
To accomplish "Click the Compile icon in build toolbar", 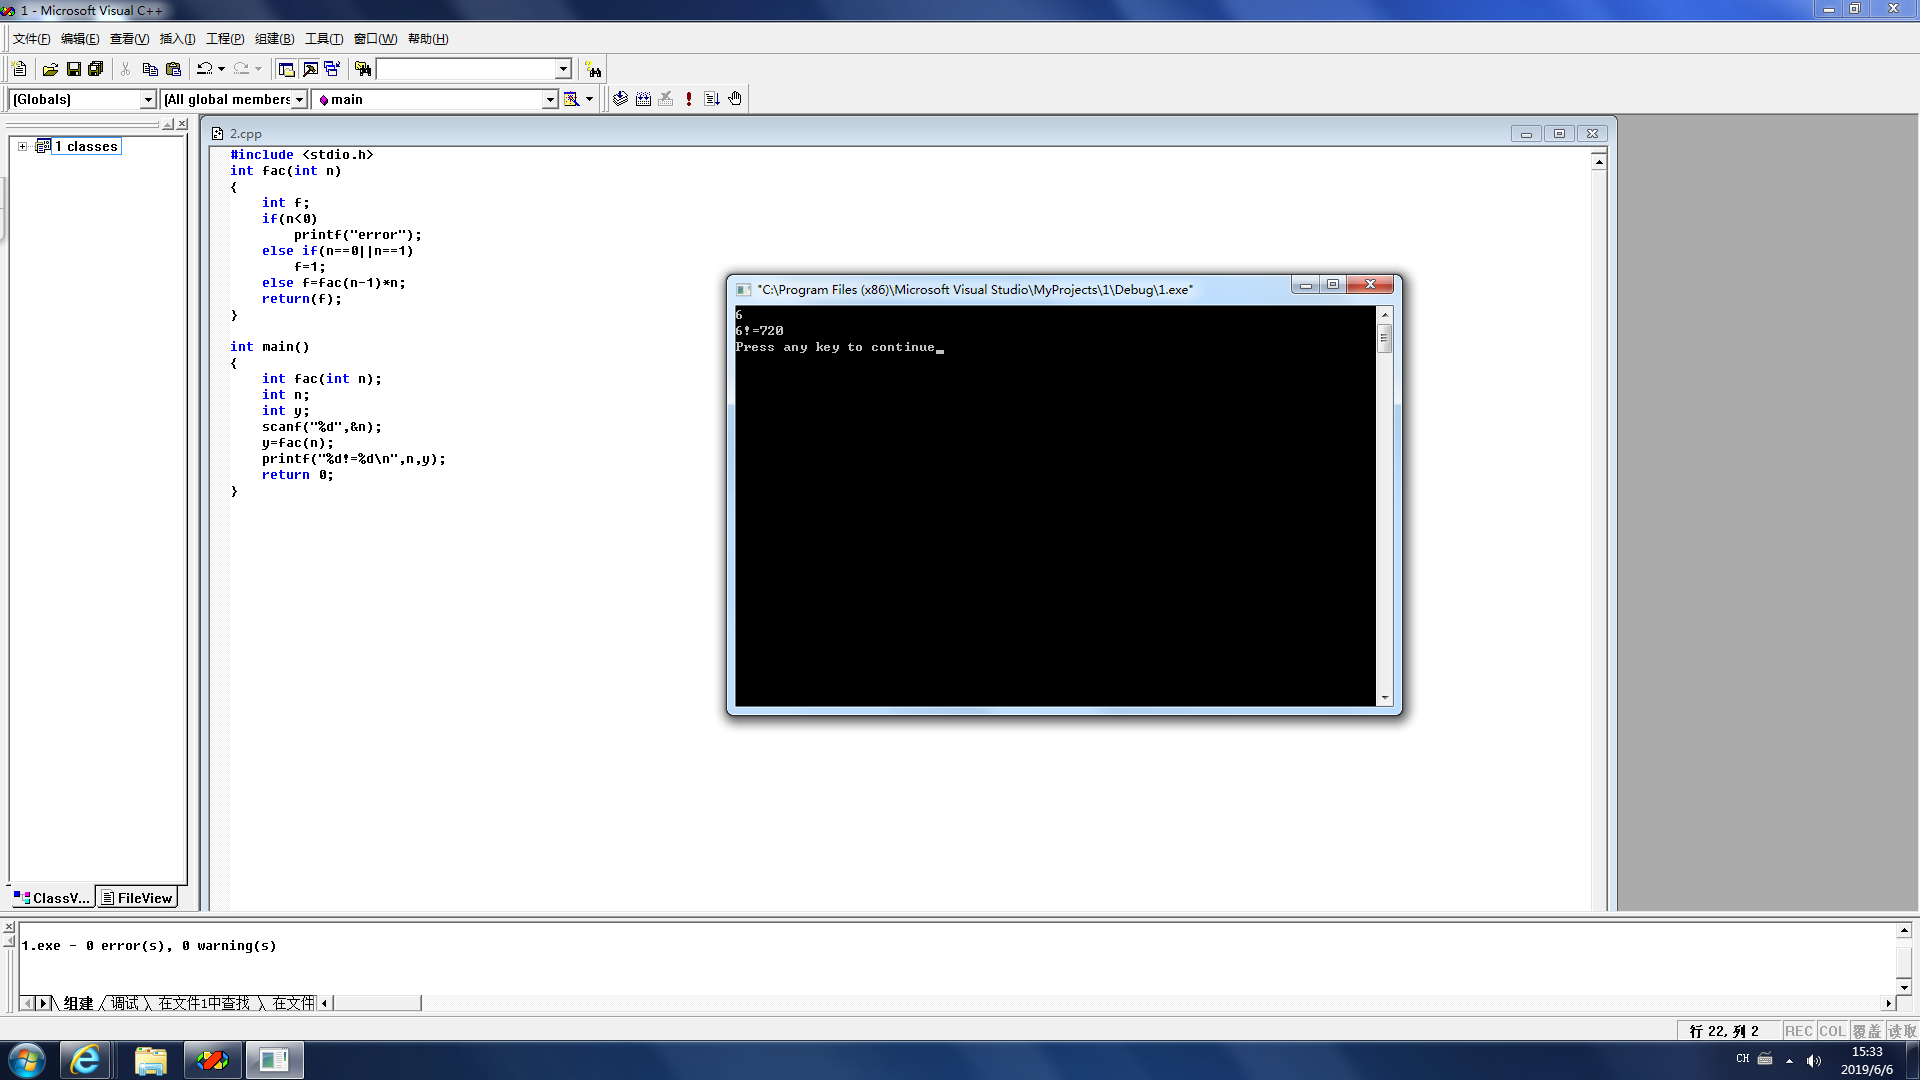I will pos(620,99).
